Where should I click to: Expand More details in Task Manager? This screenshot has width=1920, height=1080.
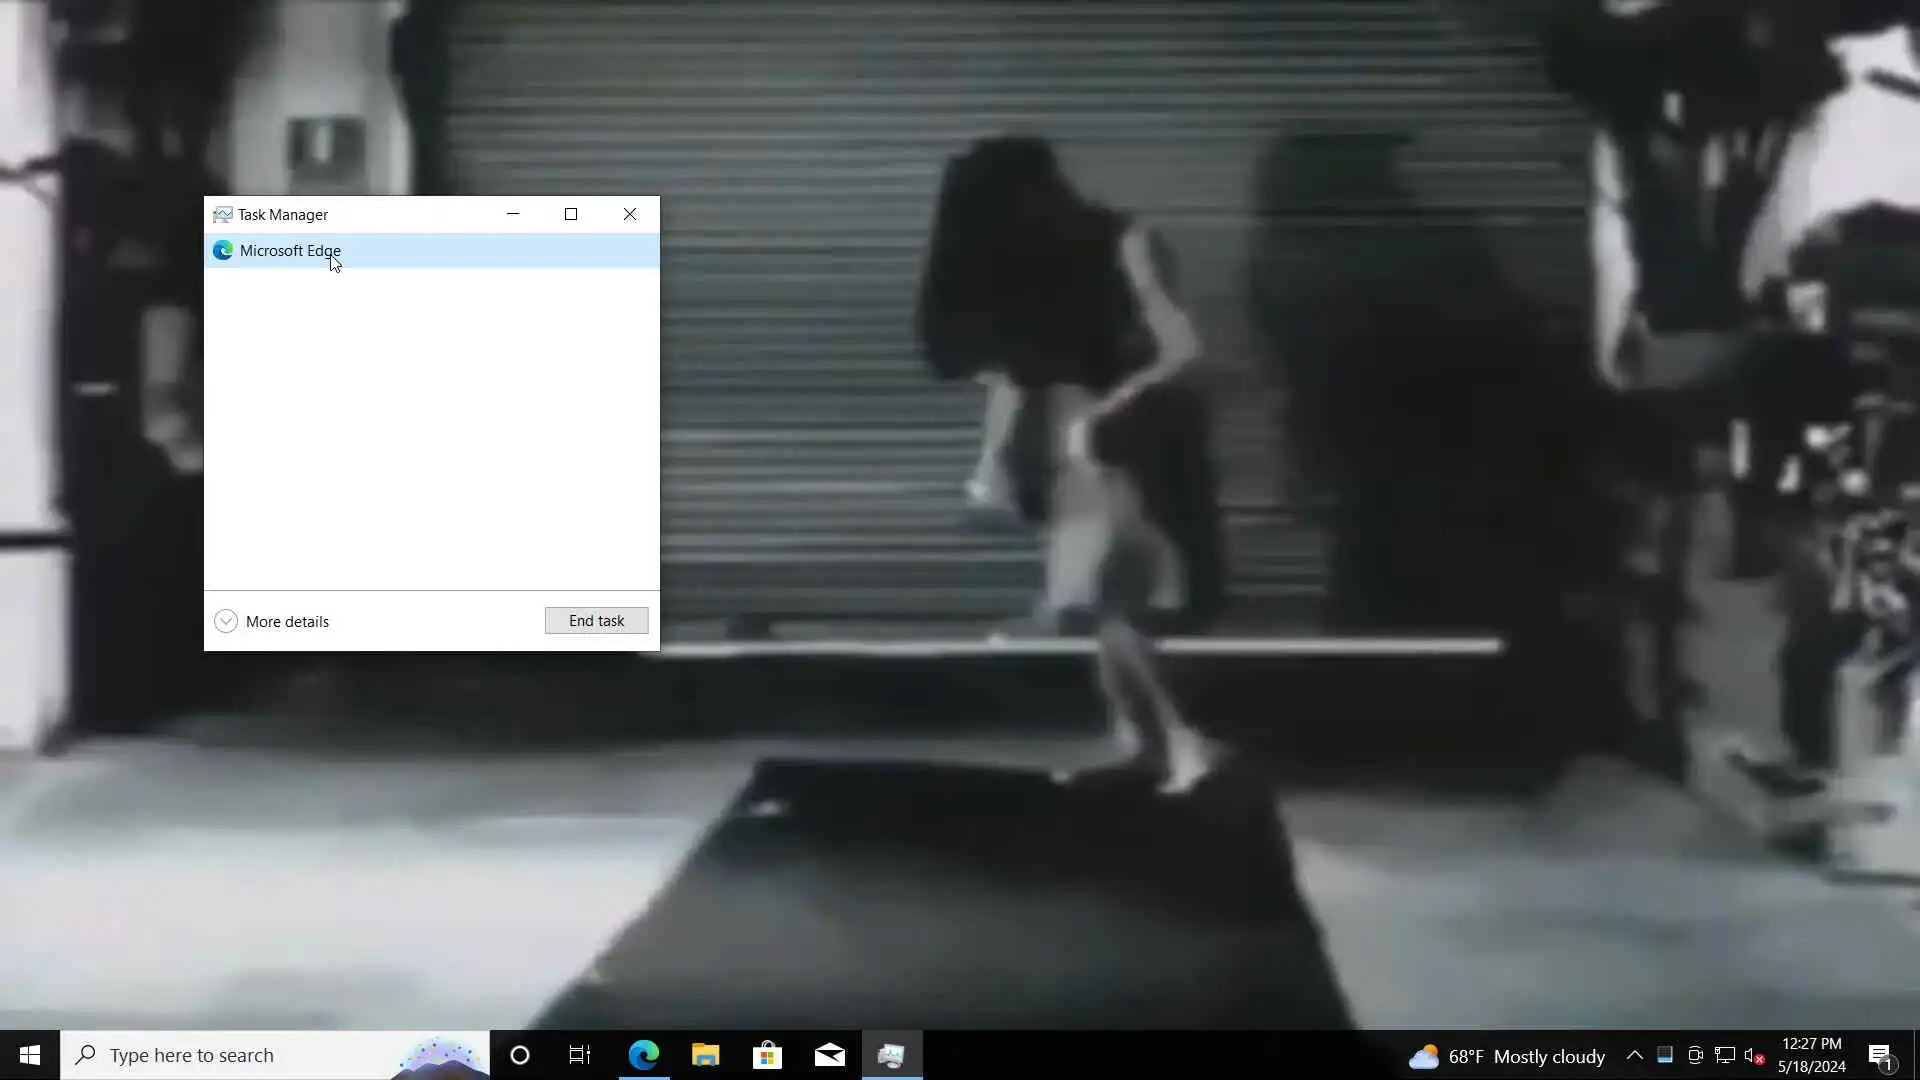click(x=272, y=621)
